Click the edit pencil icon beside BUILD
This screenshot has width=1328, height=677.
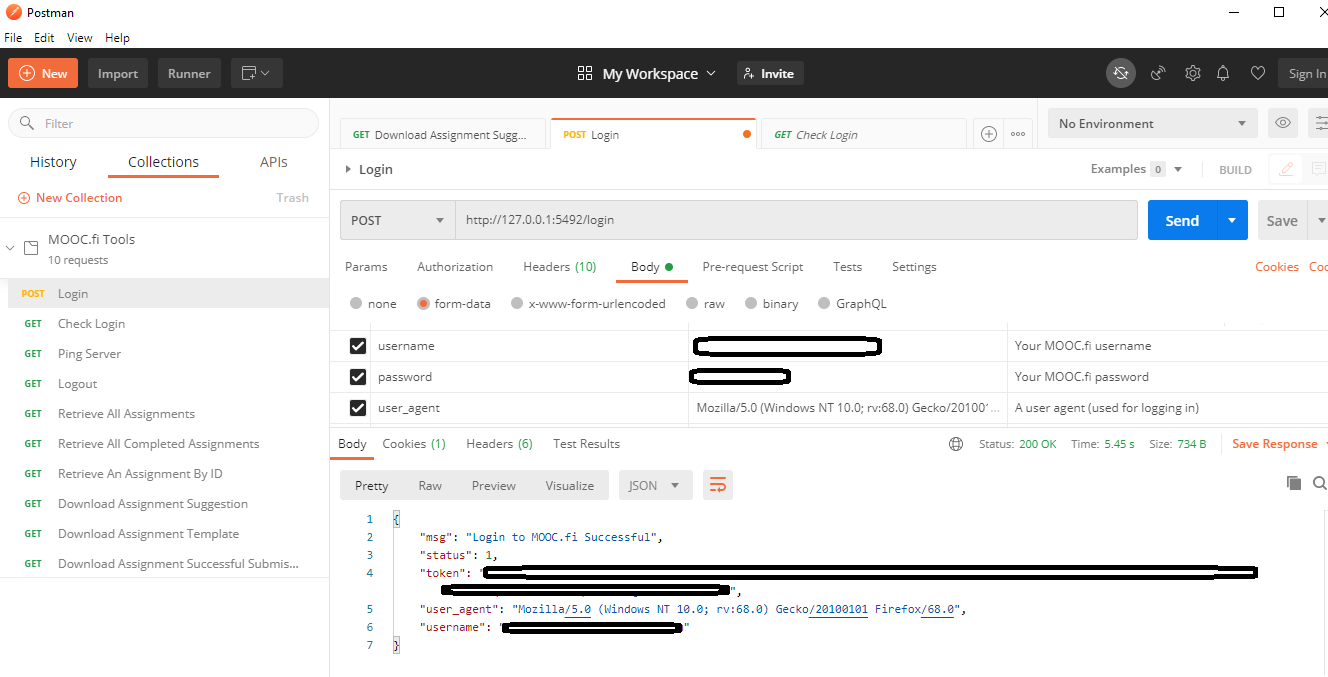(1286, 169)
